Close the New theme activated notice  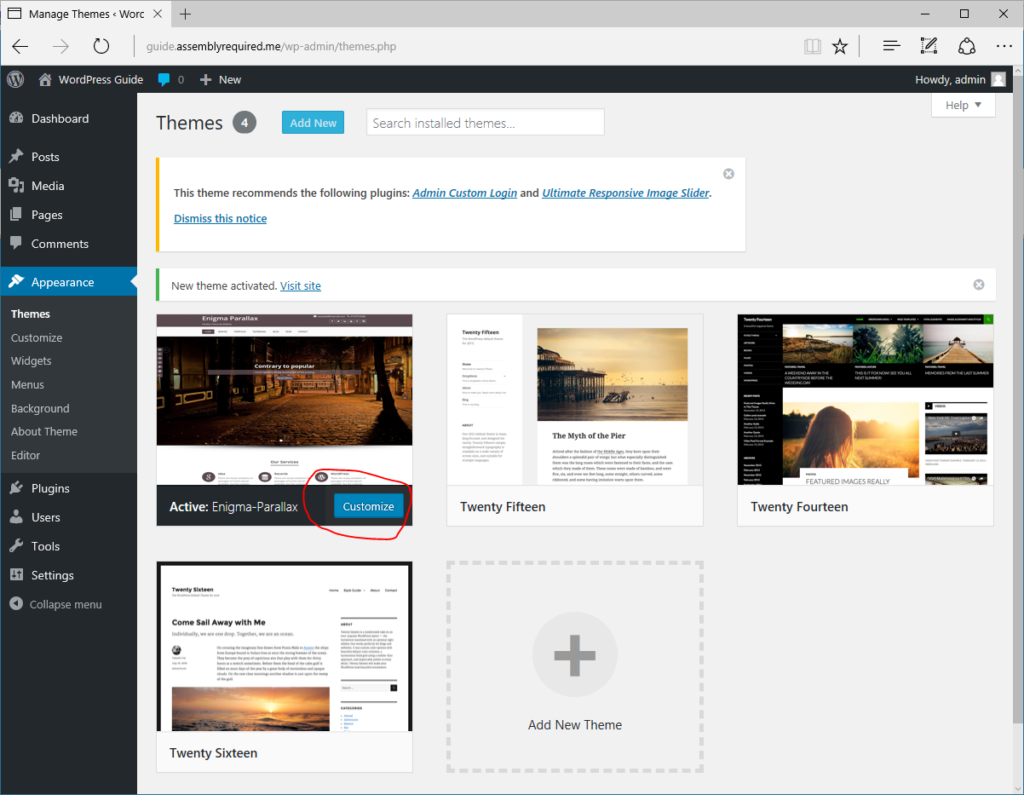pyautogui.click(x=979, y=285)
